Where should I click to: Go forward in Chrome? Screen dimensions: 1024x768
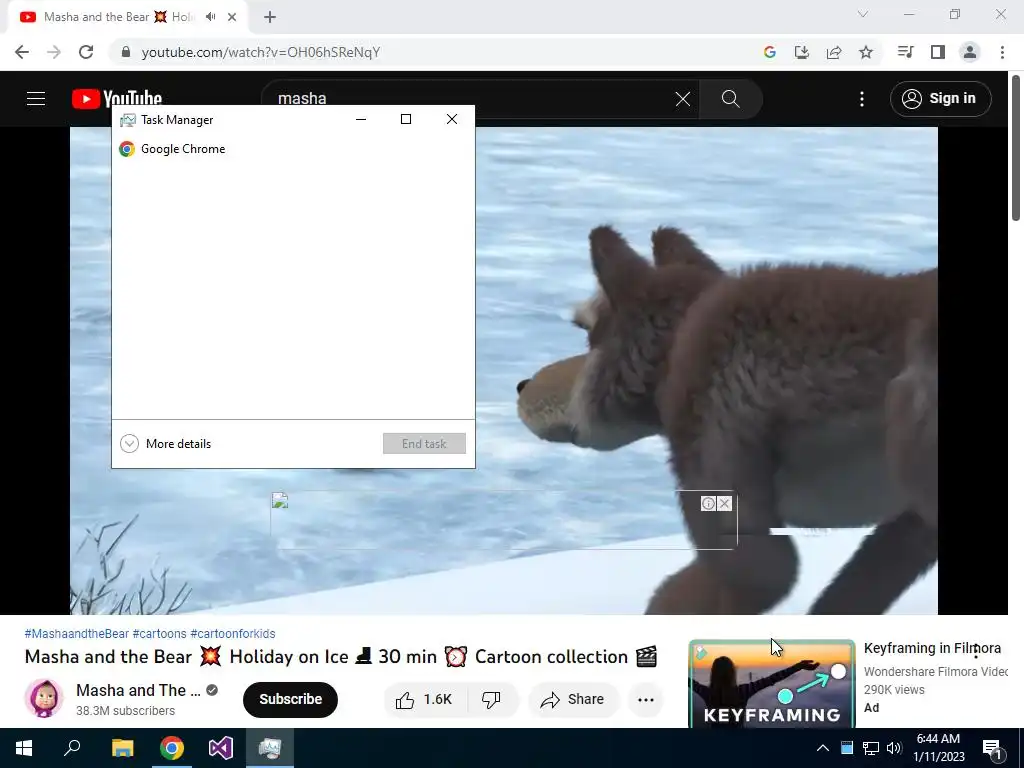[x=54, y=52]
